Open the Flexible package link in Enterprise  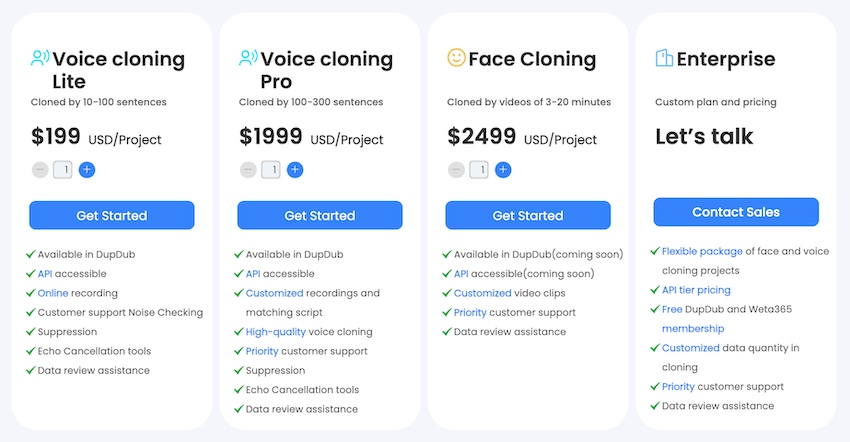coord(700,251)
